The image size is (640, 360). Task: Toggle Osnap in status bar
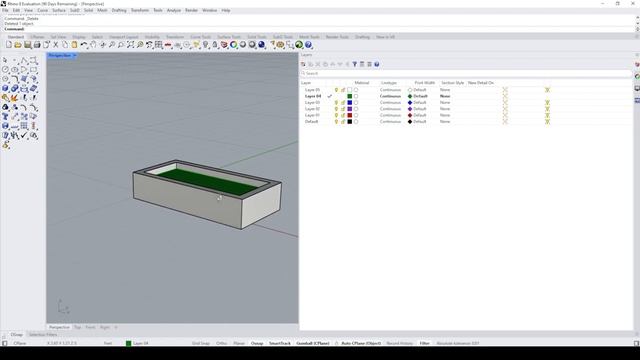(257, 343)
